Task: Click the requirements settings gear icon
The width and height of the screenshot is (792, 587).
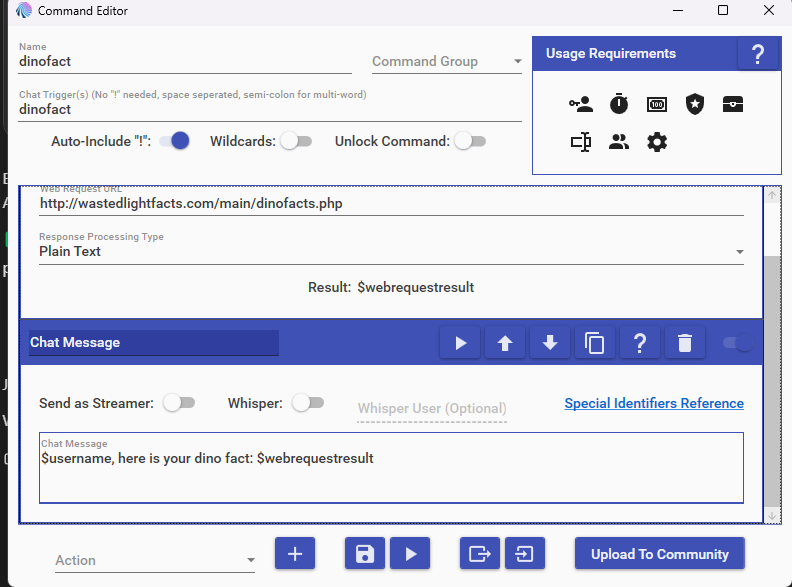Action: coord(657,142)
